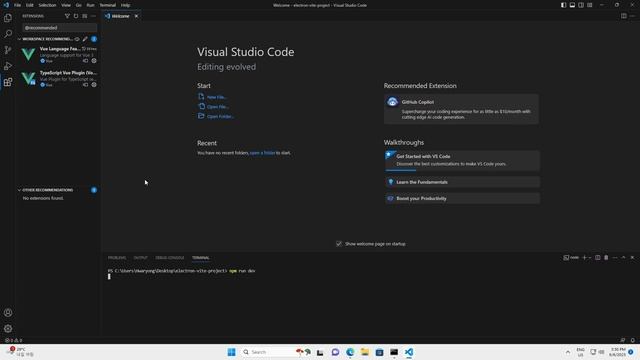Click the Vue Language Features extension logo
640x360 pixels.
coord(29,54)
